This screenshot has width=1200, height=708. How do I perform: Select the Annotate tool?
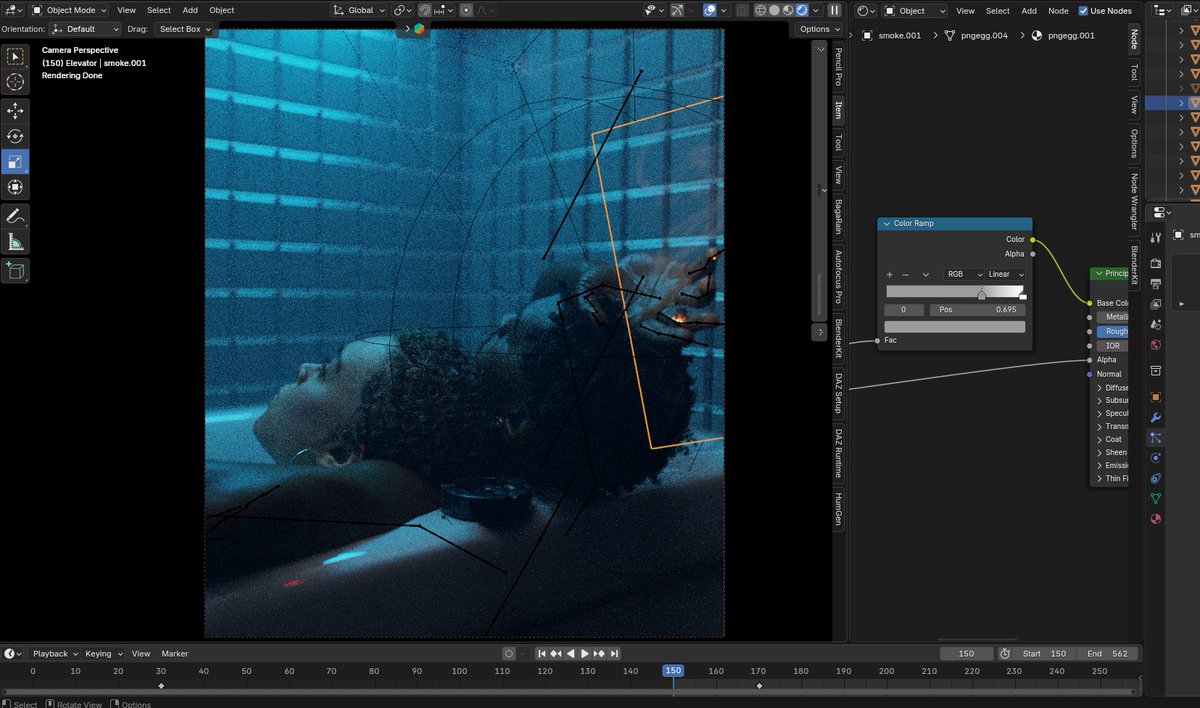point(15,216)
